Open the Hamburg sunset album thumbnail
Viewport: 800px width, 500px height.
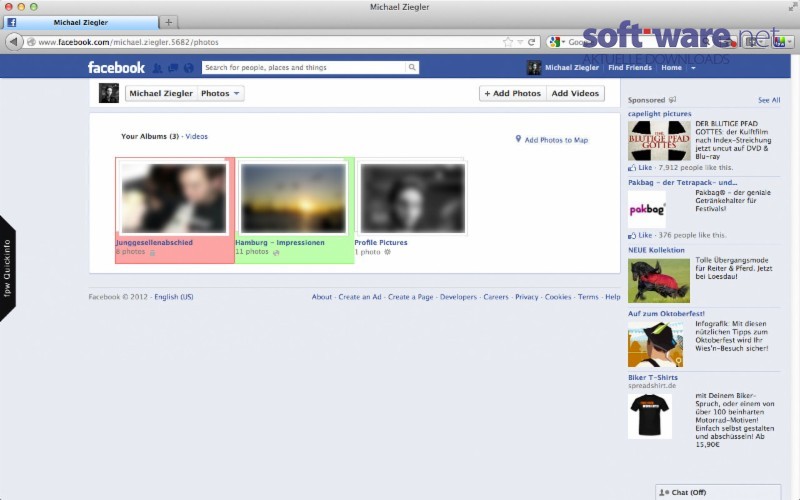coord(293,198)
